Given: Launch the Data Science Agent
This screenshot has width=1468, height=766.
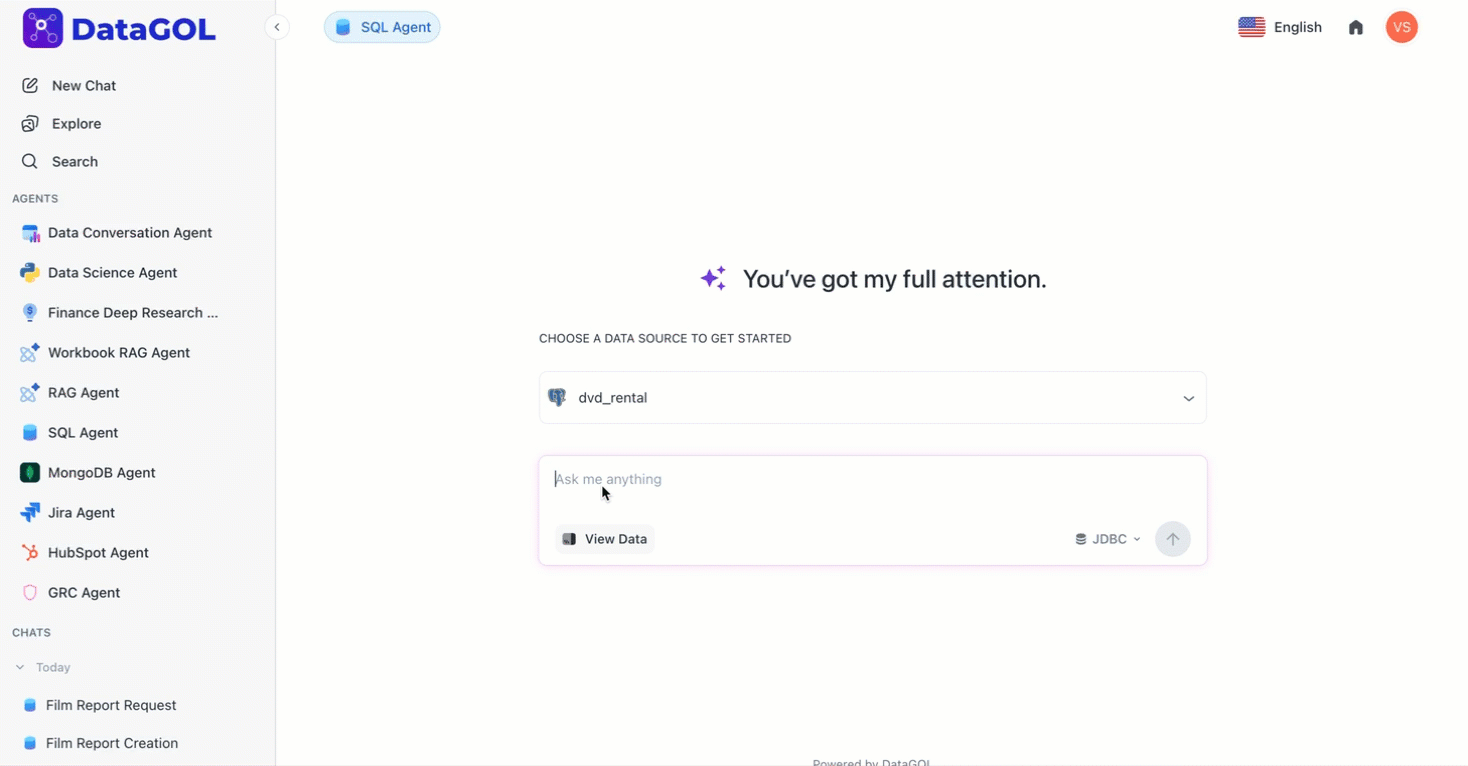Looking at the screenshot, I should [x=112, y=272].
